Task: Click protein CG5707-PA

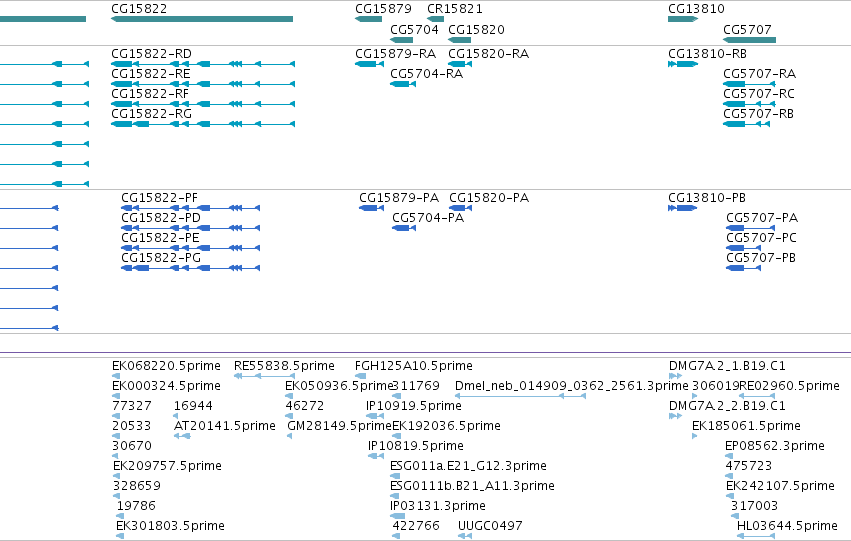Action: pos(751,228)
